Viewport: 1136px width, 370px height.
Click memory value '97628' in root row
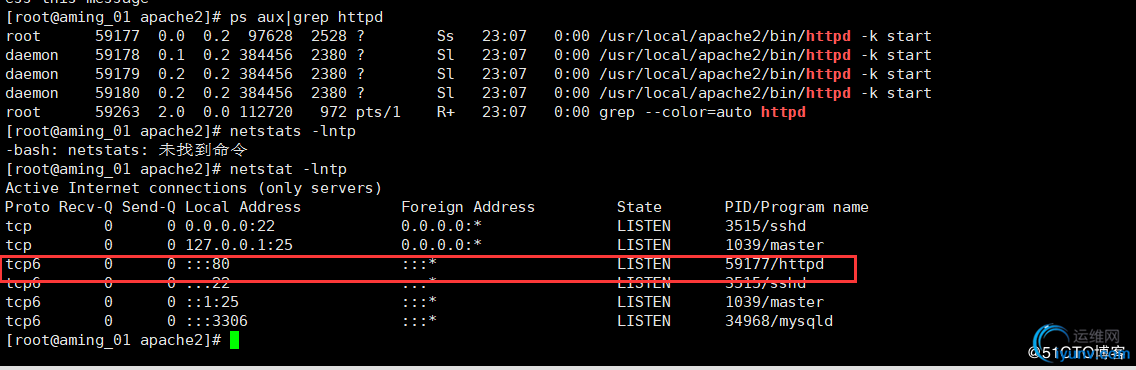pos(270,36)
